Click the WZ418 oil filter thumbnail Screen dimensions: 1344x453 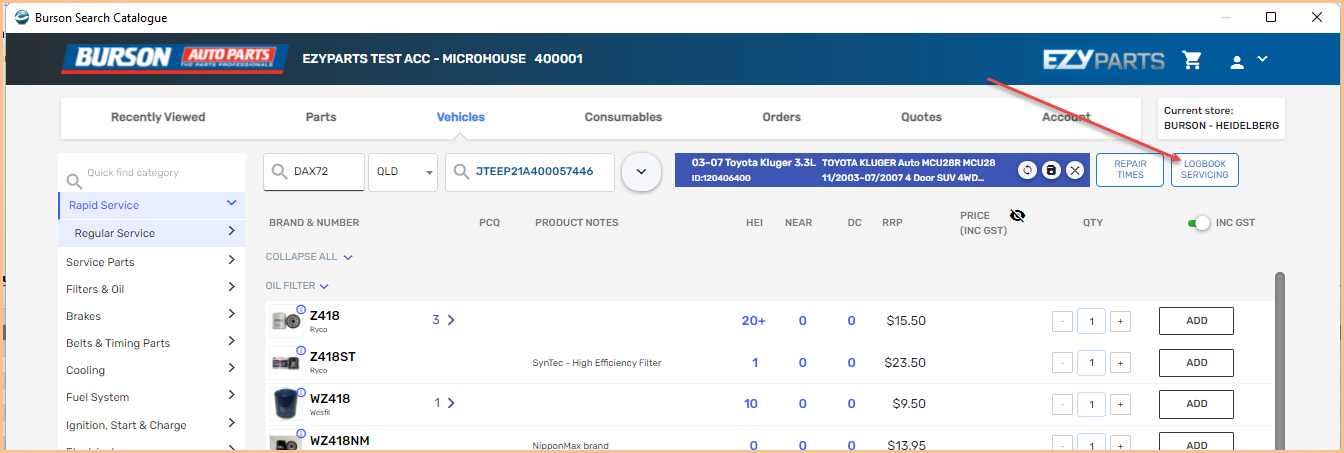pyautogui.click(x=286, y=403)
